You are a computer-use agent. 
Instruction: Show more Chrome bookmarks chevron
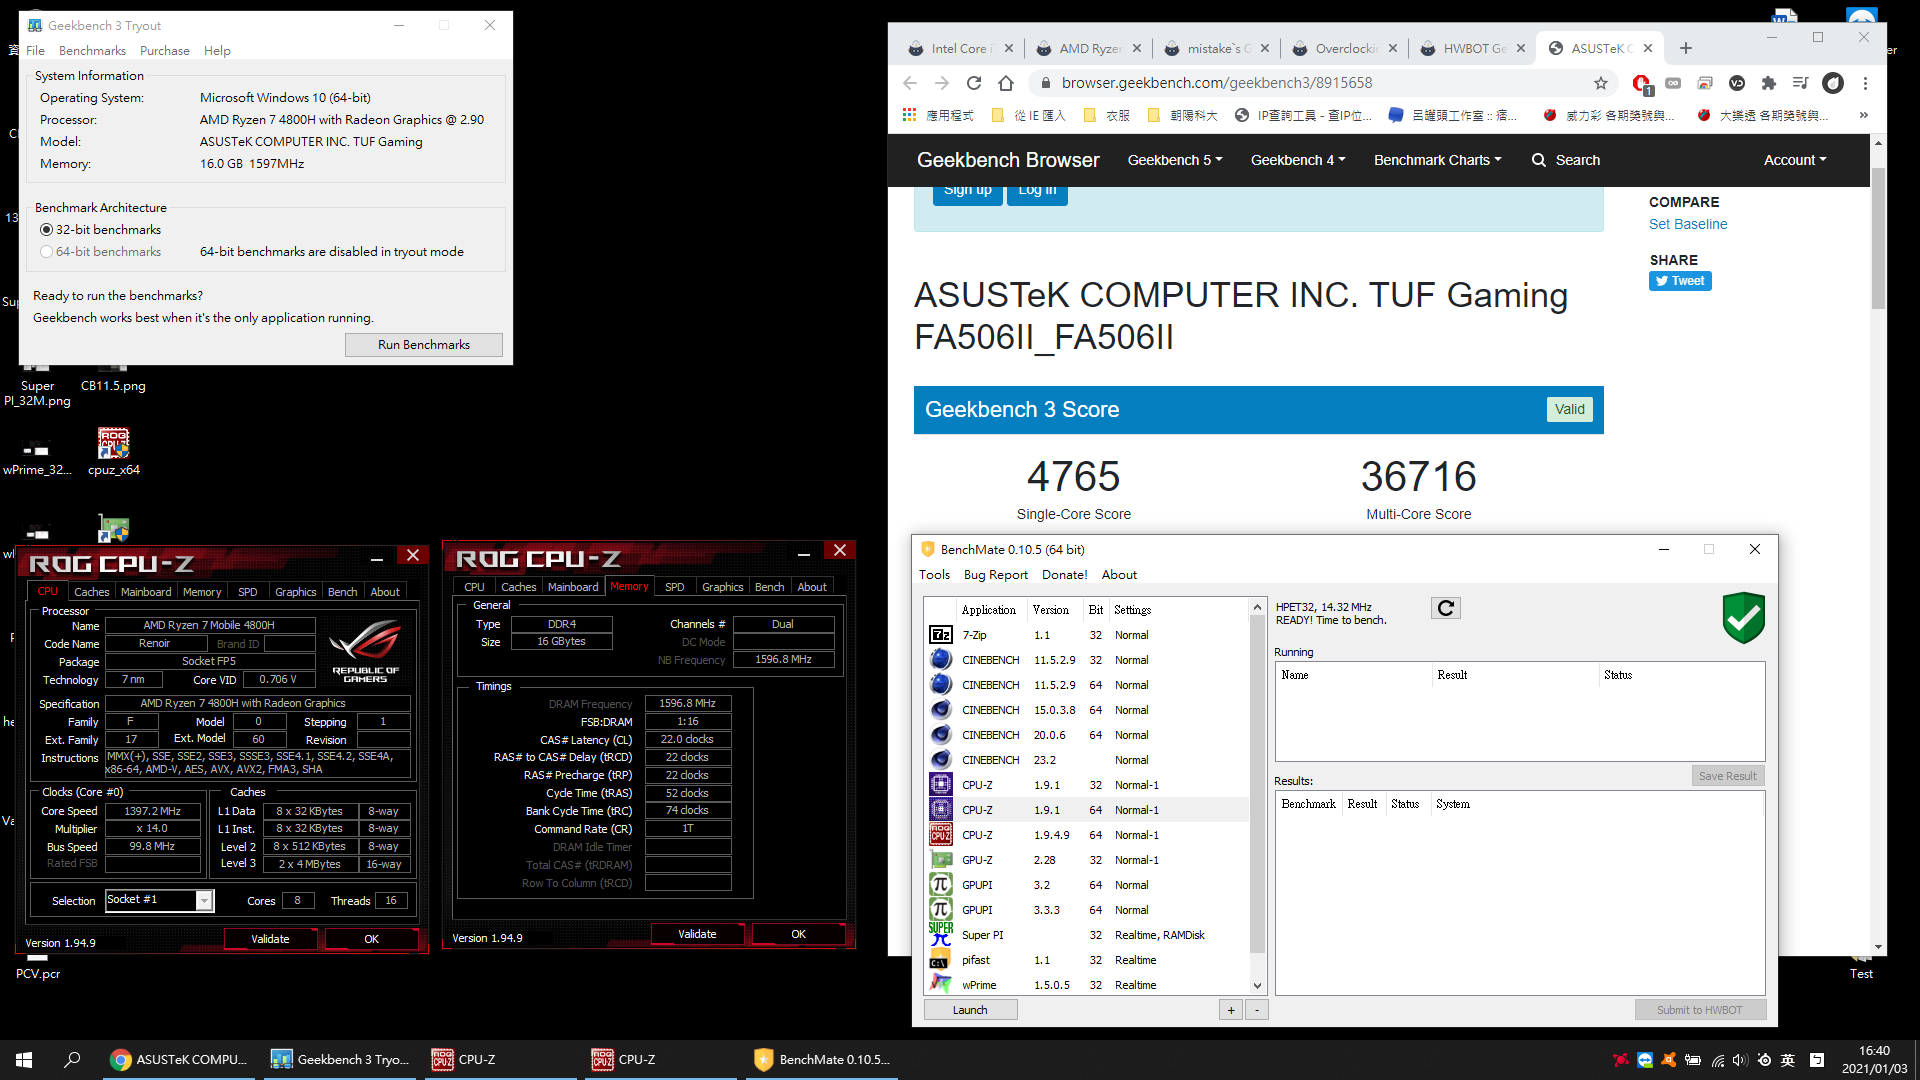point(1864,115)
